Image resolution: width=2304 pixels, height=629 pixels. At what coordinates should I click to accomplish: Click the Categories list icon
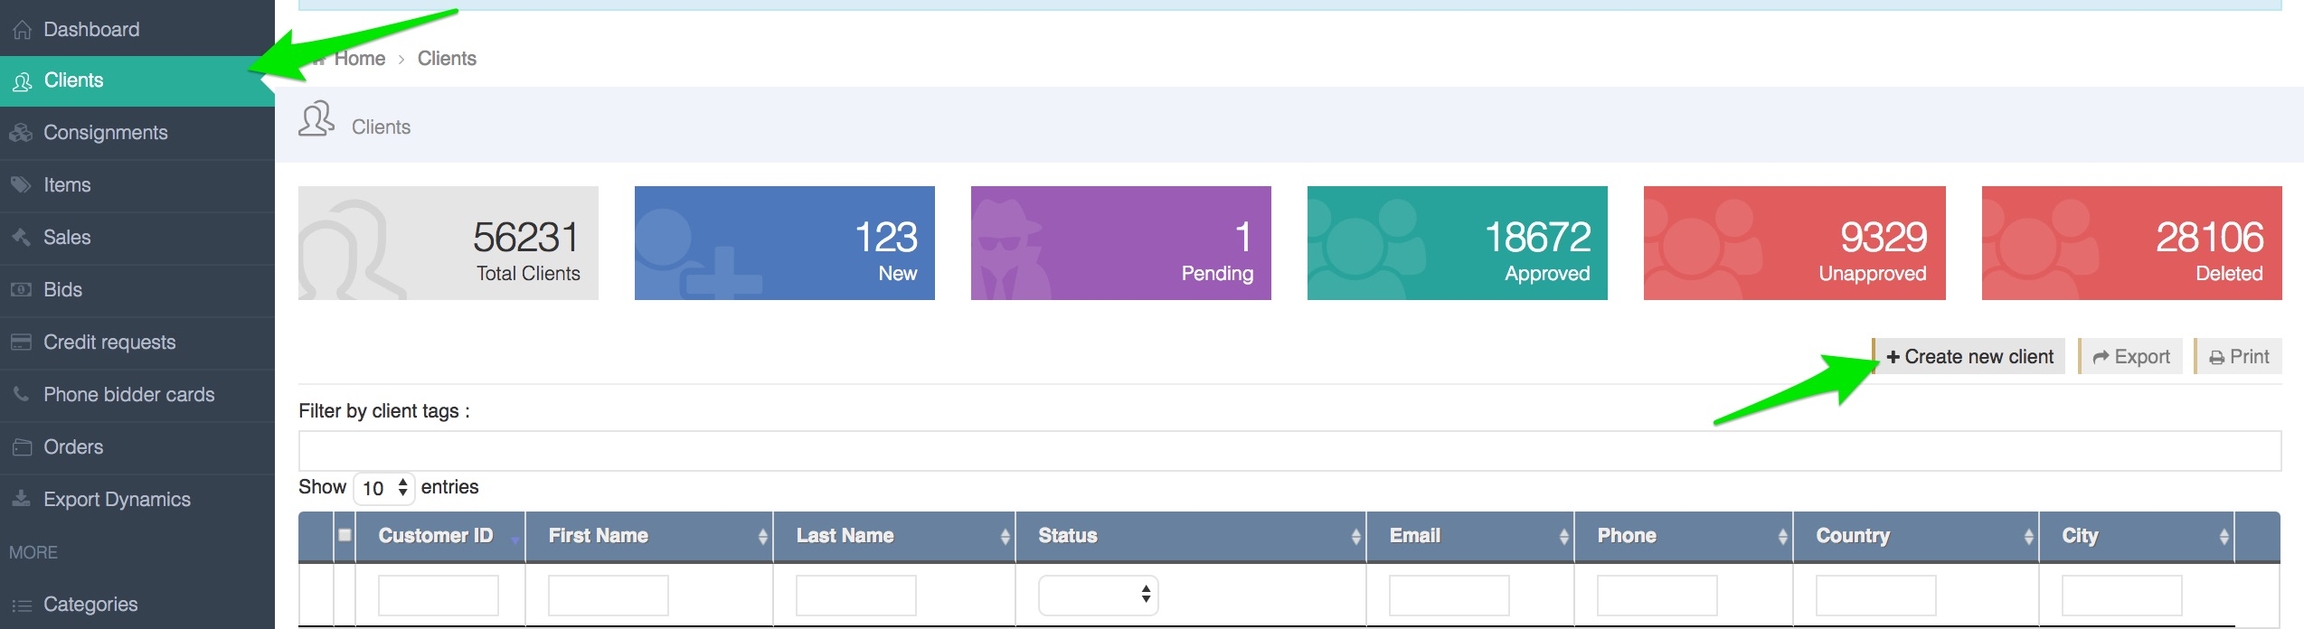pos(21,605)
